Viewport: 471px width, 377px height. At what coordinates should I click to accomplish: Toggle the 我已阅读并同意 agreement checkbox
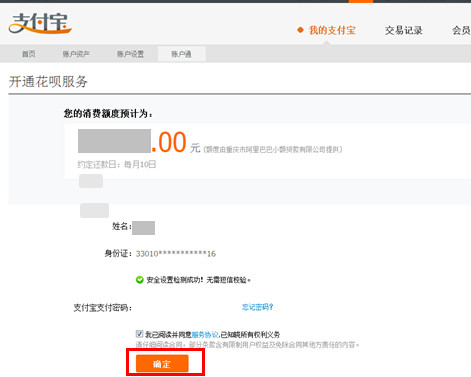click(x=139, y=334)
